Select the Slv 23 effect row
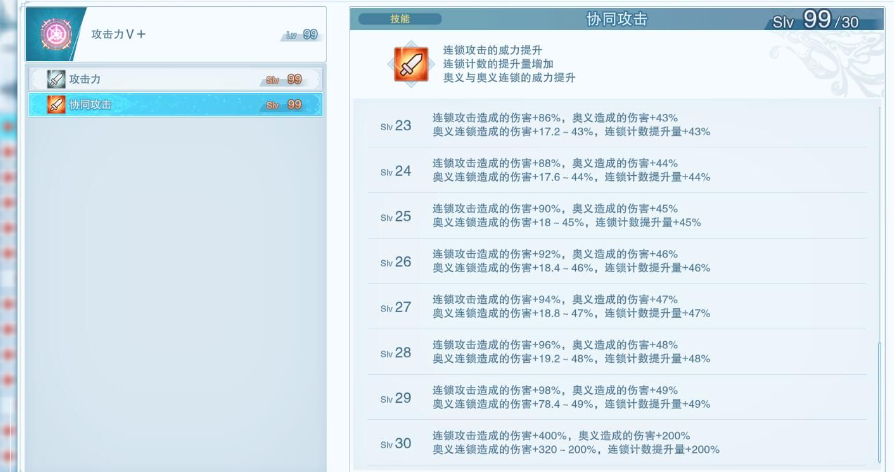Viewport: 894px width, 472px height. [617, 125]
